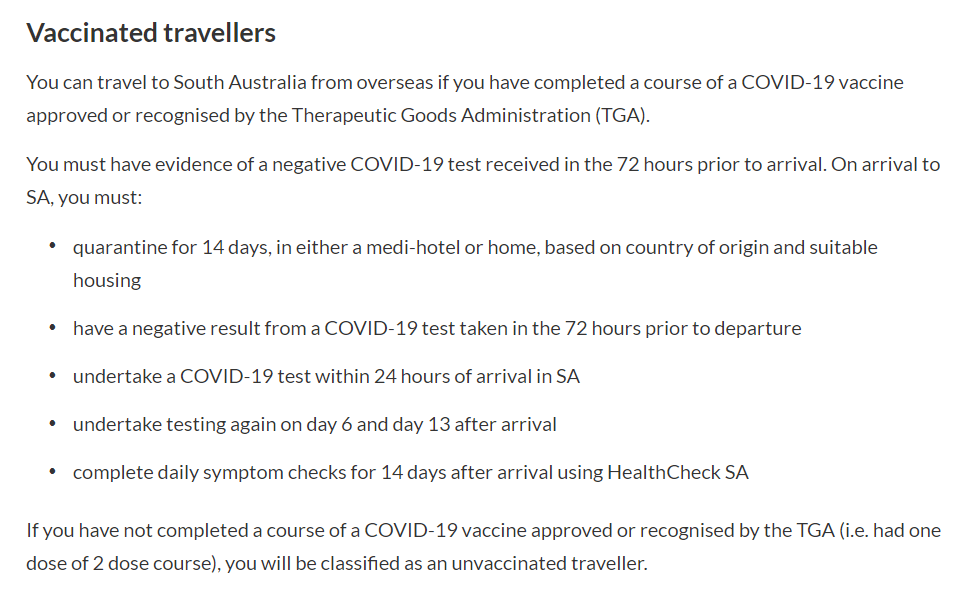This screenshot has width=974, height=597.
Task: Click 'unvaccinated traveller' text in the last line
Action: pyautogui.click(x=548, y=563)
